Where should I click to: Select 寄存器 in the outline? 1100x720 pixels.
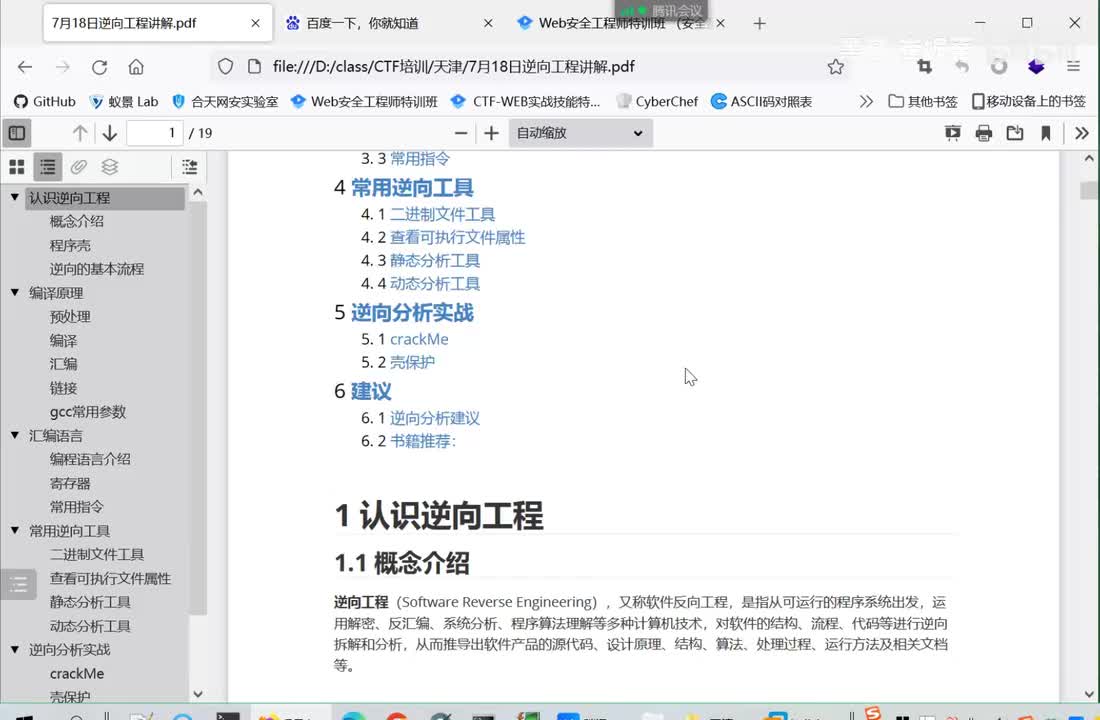(70, 483)
